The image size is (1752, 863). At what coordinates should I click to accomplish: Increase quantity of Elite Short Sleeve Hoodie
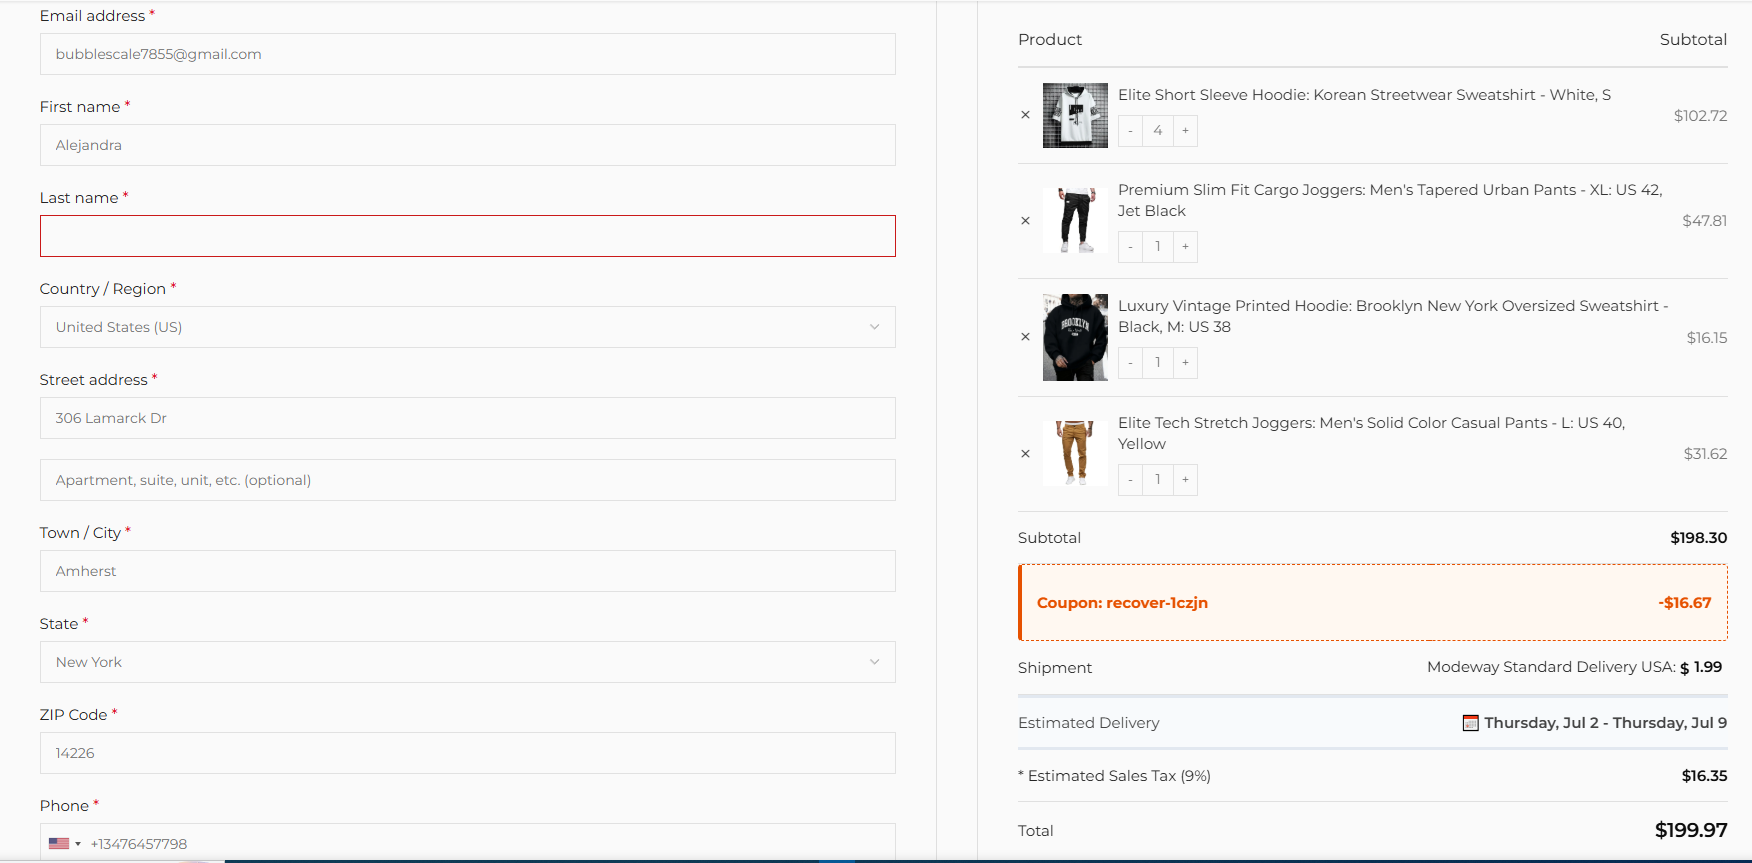pyautogui.click(x=1185, y=131)
